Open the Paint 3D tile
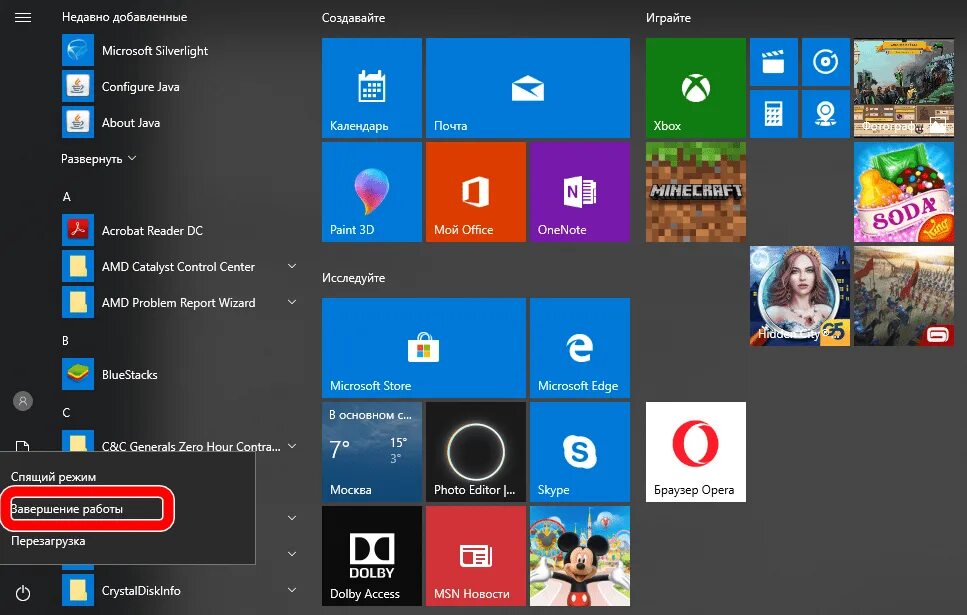The width and height of the screenshot is (967, 615). click(372, 192)
